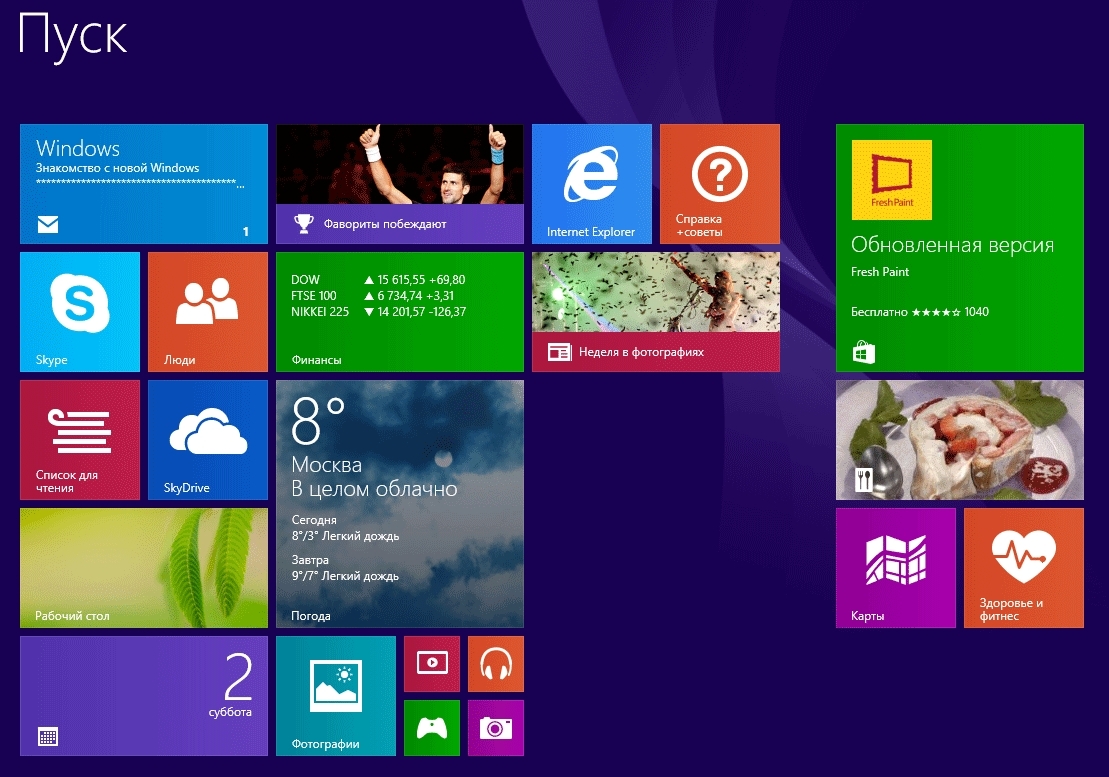Click the Обновленная версия headline text
The image size is (1109, 777).
point(953,245)
